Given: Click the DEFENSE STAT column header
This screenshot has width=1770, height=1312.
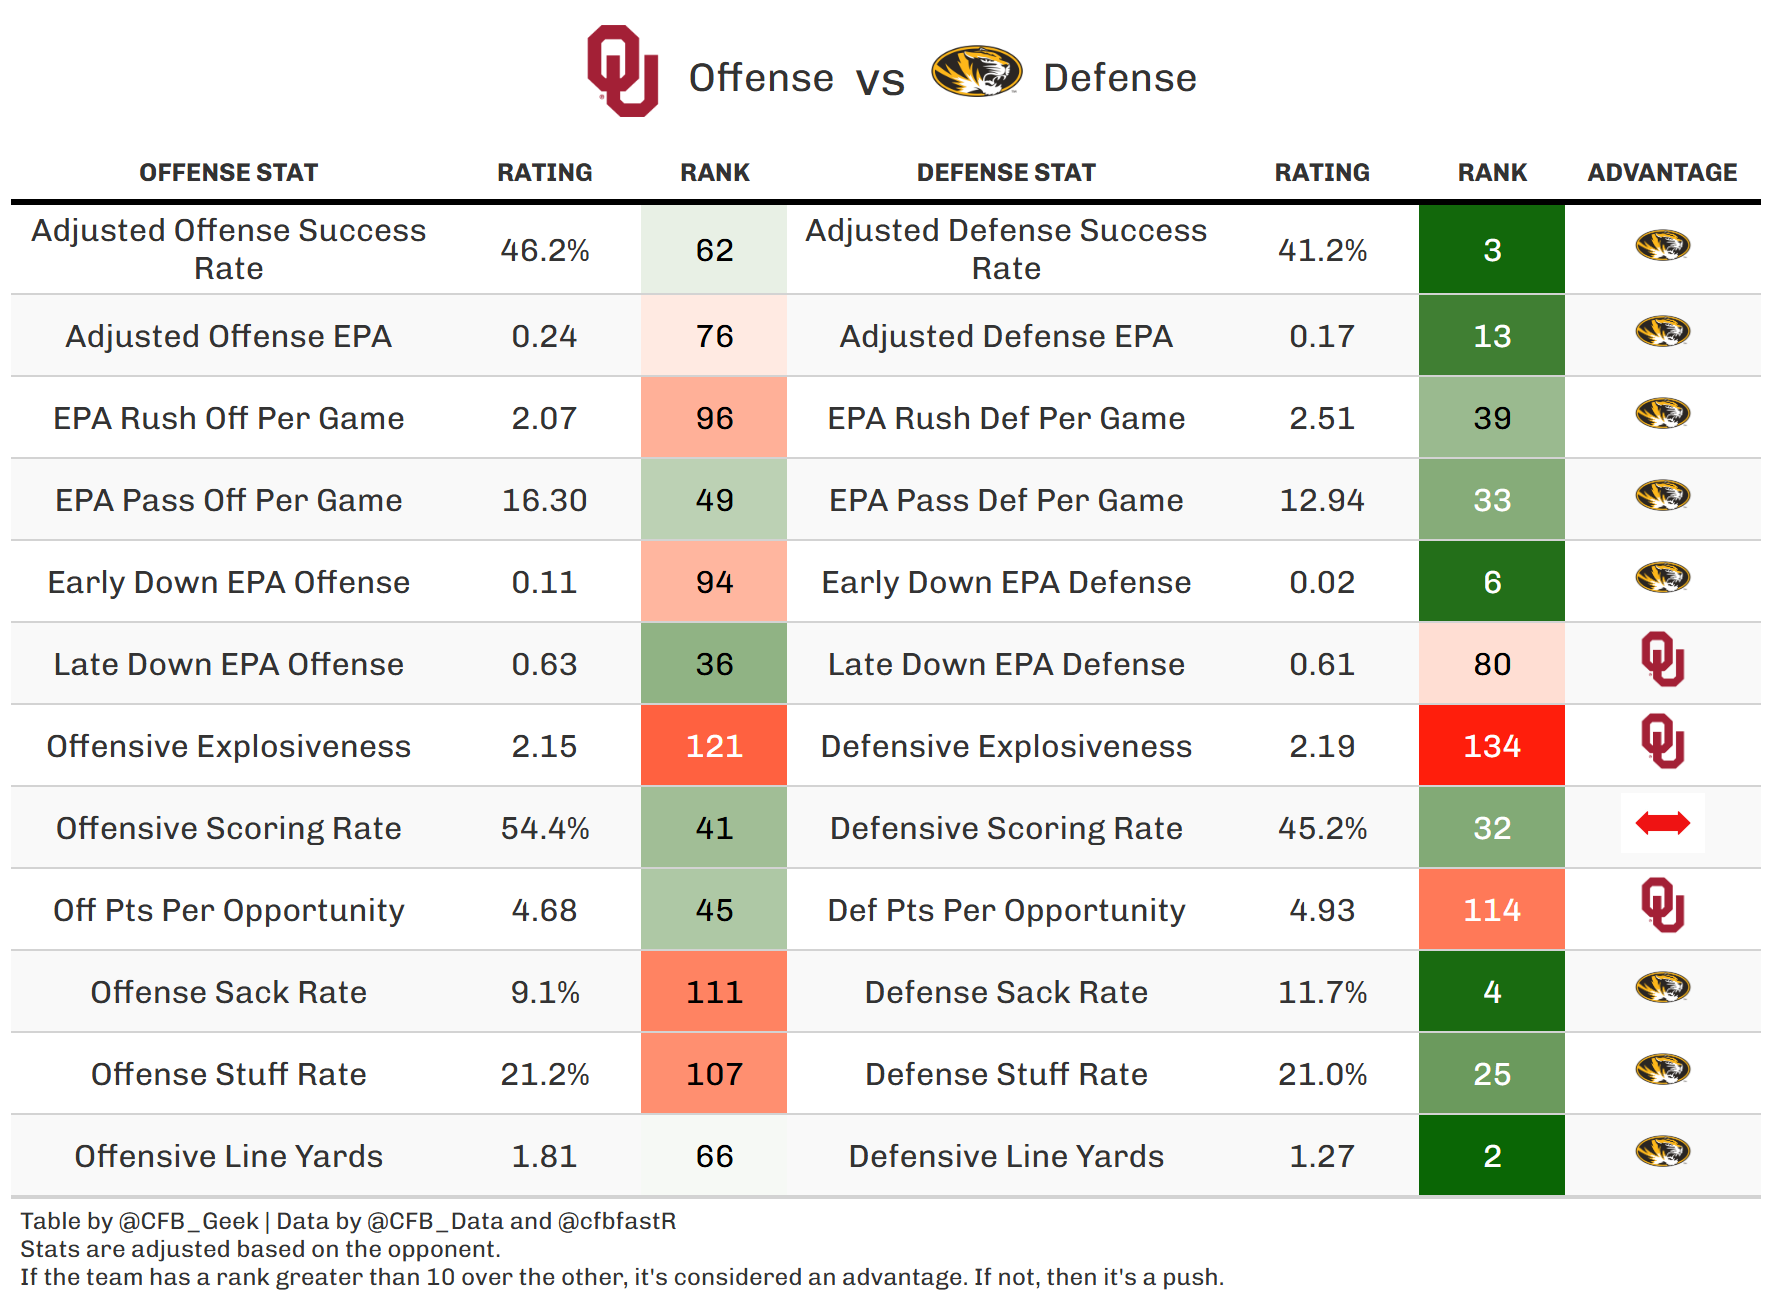Looking at the screenshot, I should (1006, 173).
